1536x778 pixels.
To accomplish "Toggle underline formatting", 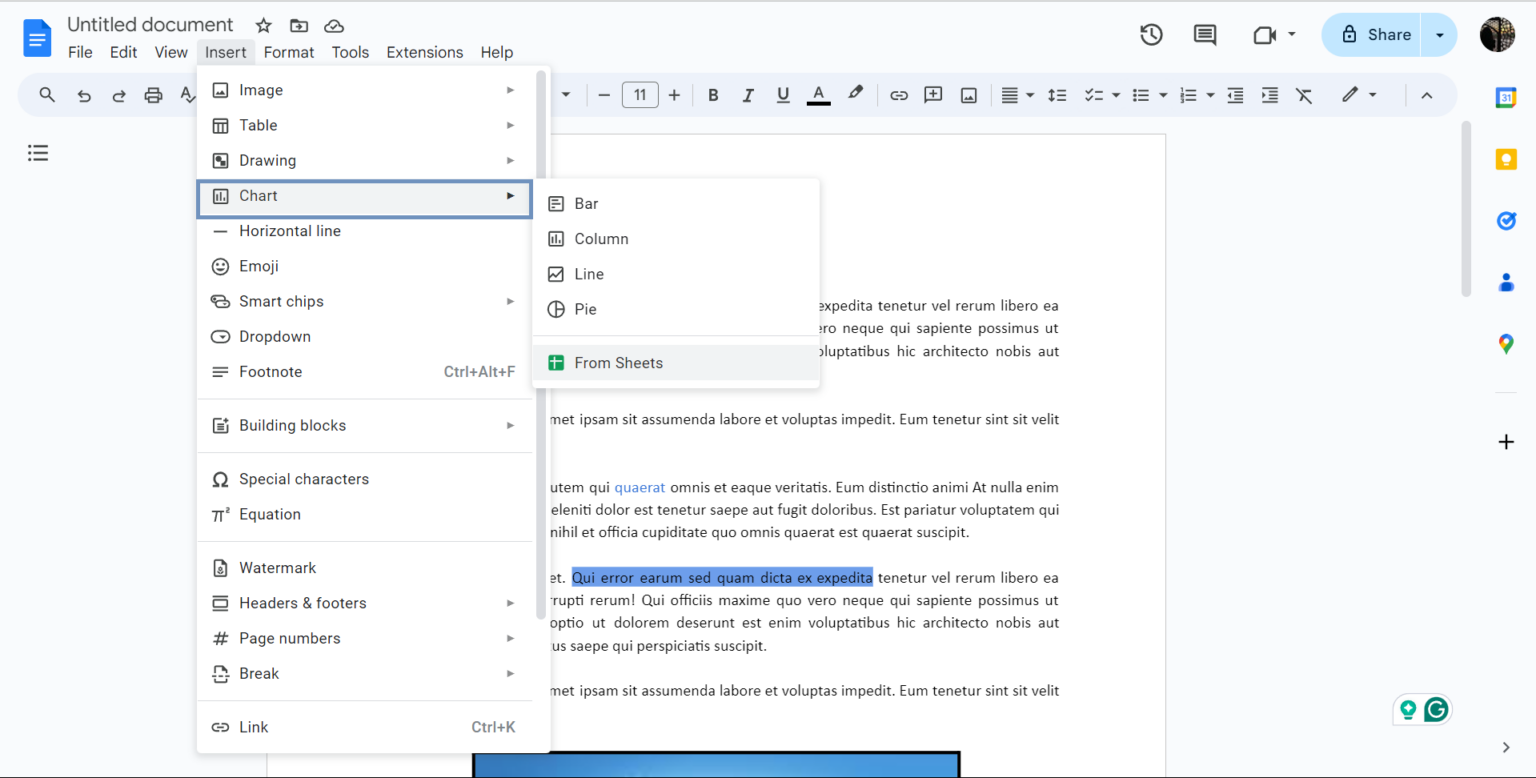I will [x=782, y=95].
